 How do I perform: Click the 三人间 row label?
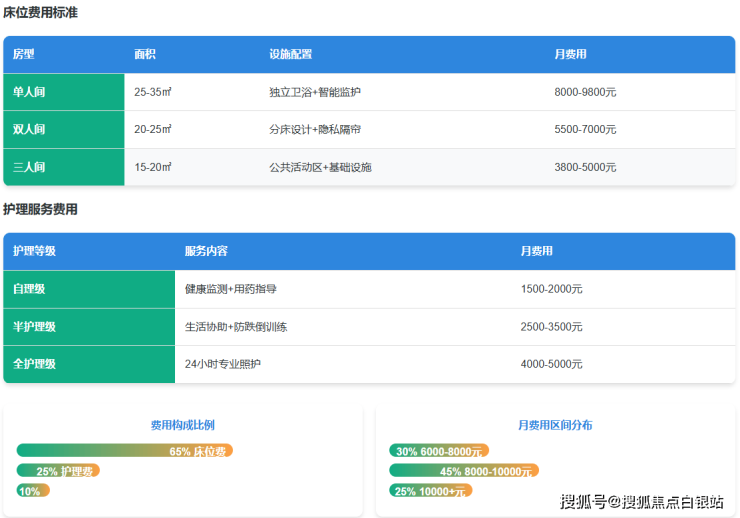(29, 167)
